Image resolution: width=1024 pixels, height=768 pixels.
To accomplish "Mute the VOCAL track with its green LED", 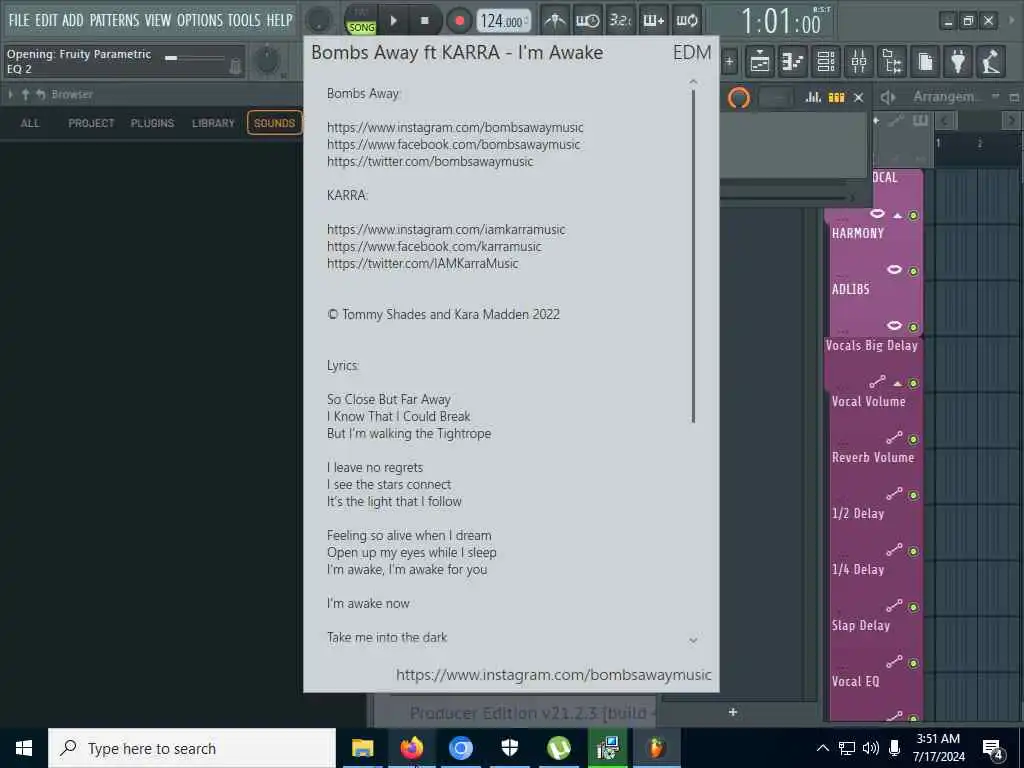I will click(x=913, y=216).
